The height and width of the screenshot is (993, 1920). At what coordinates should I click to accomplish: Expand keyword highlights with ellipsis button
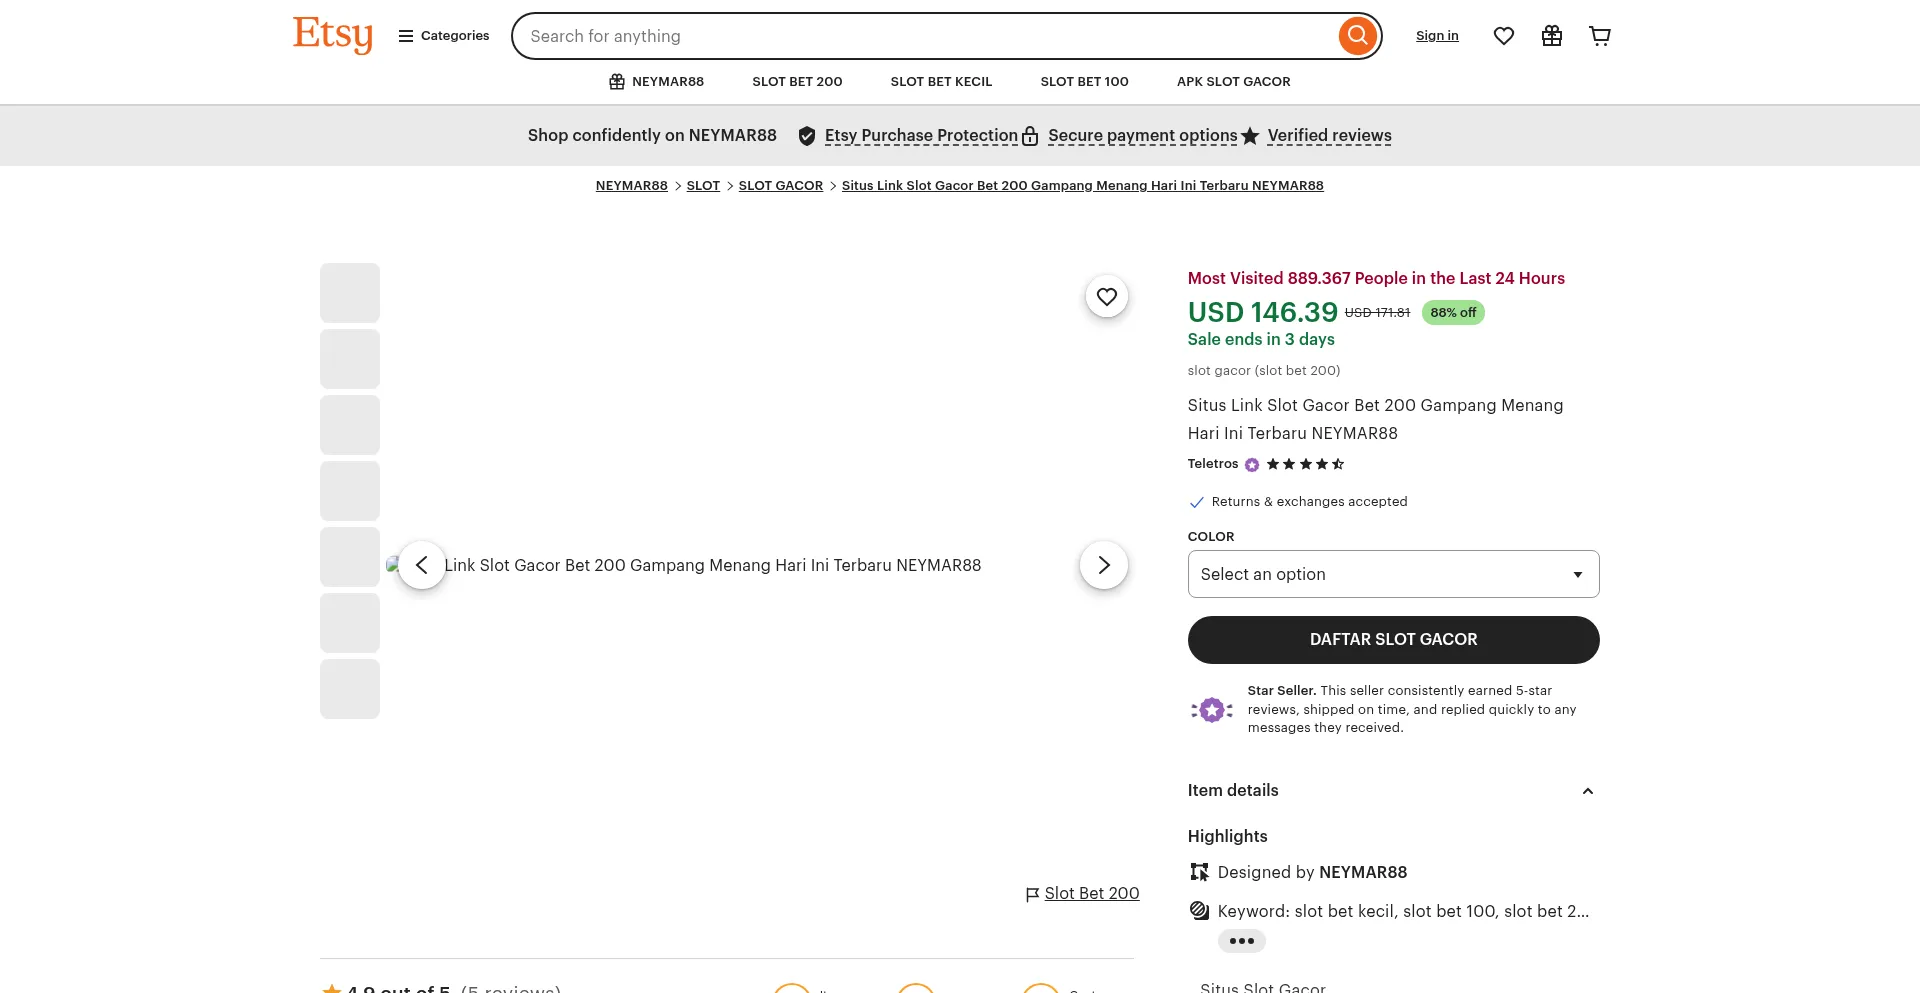(x=1241, y=941)
